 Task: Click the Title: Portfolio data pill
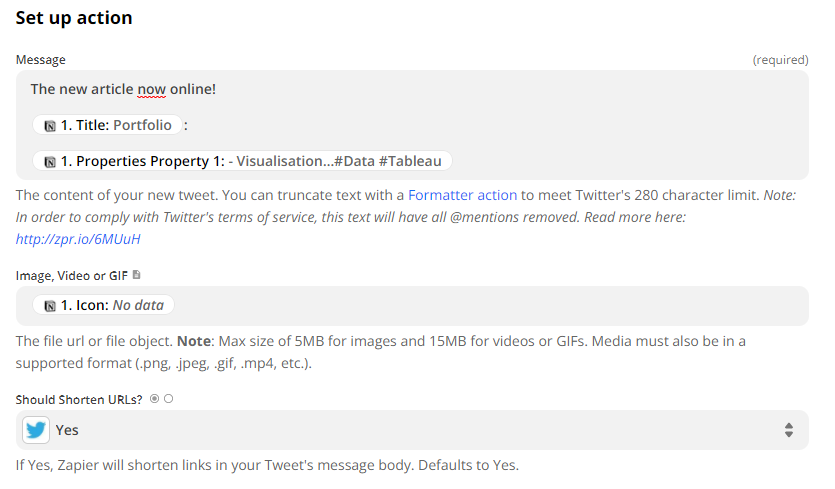[108, 125]
